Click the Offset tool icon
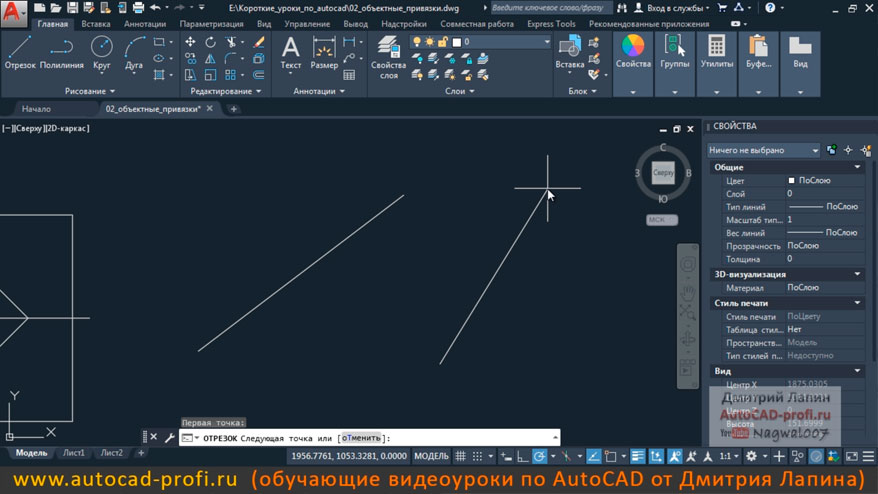878x494 pixels. pyautogui.click(x=259, y=74)
